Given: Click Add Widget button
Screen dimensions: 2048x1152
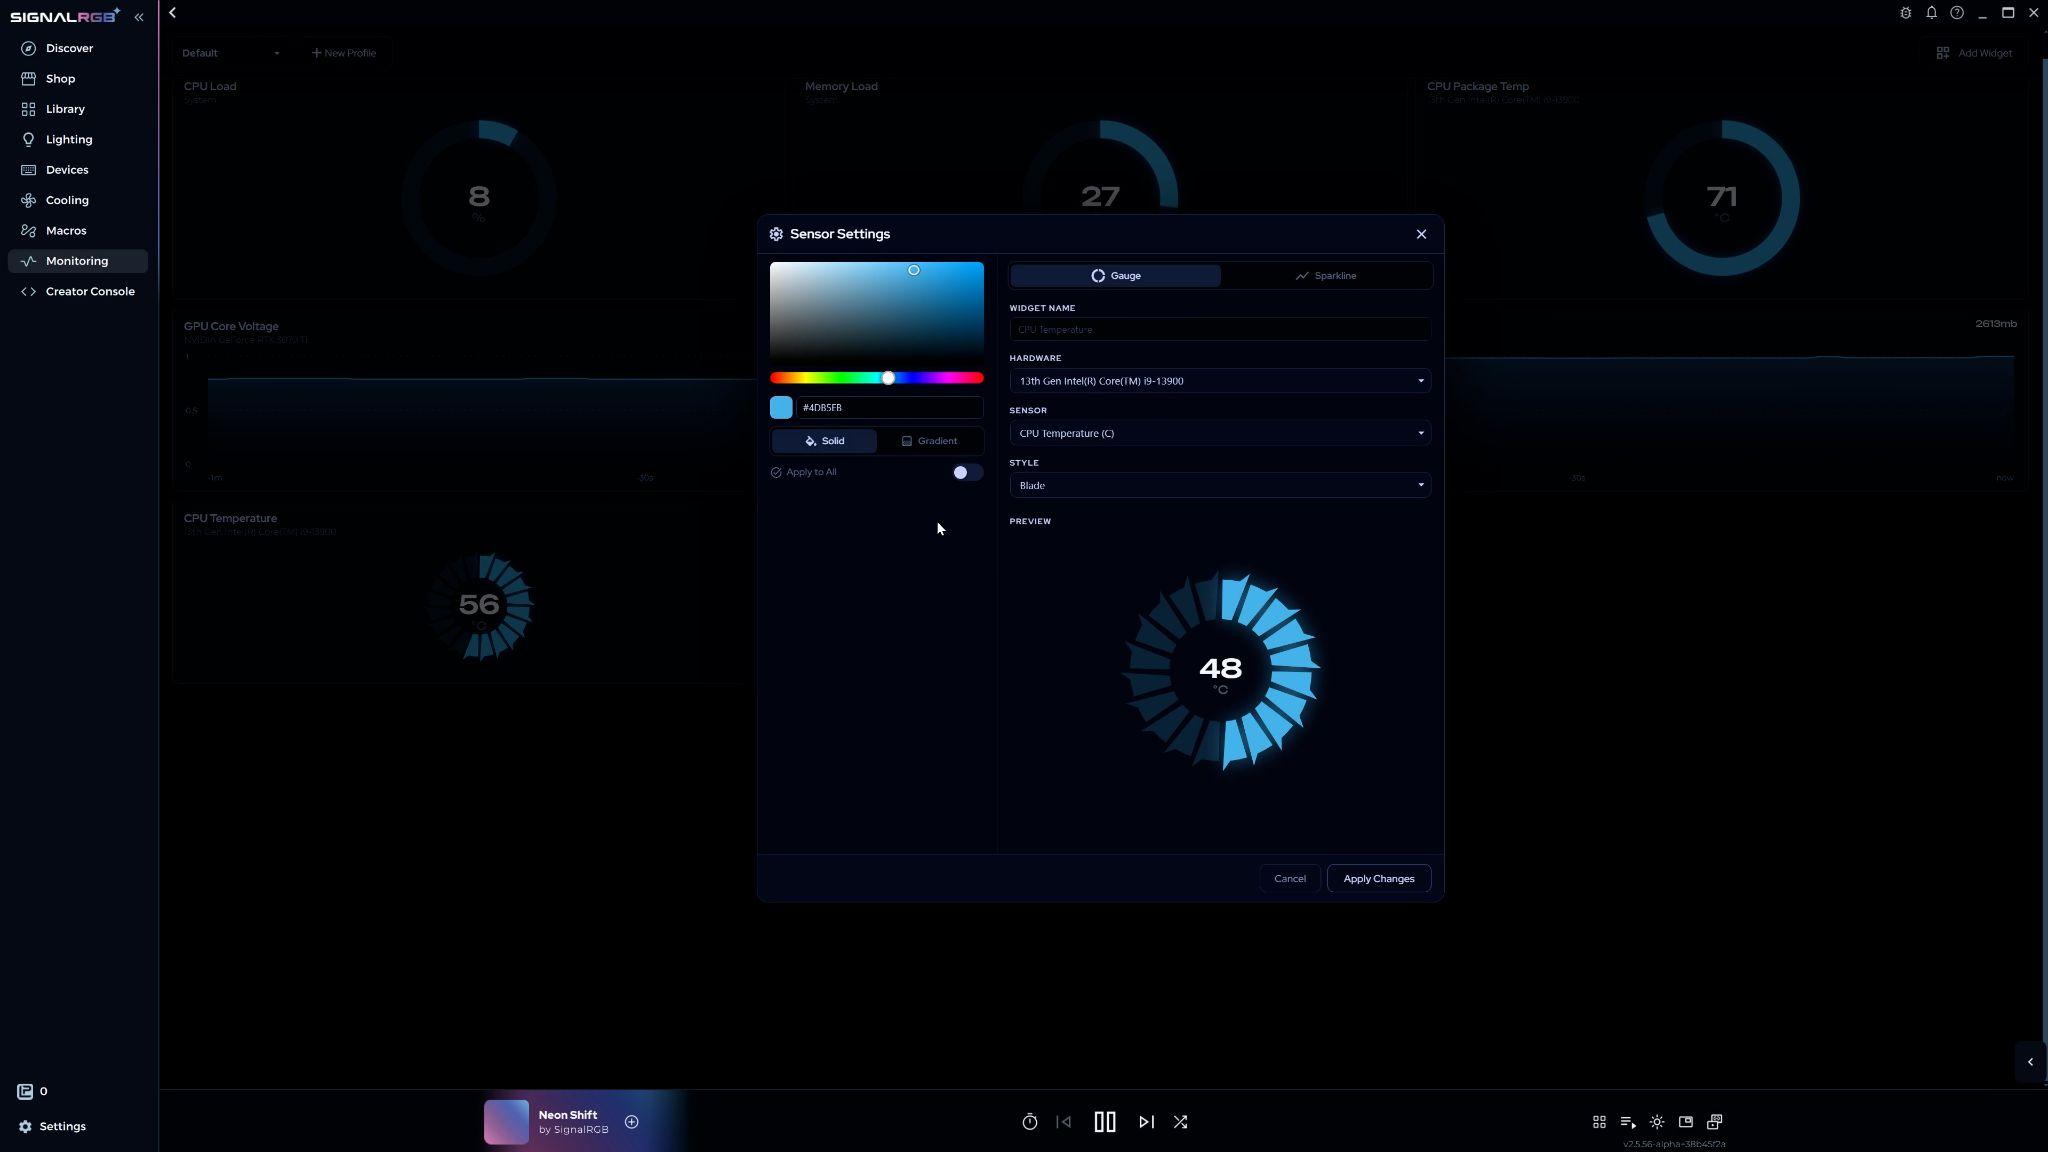Looking at the screenshot, I should point(1975,53).
